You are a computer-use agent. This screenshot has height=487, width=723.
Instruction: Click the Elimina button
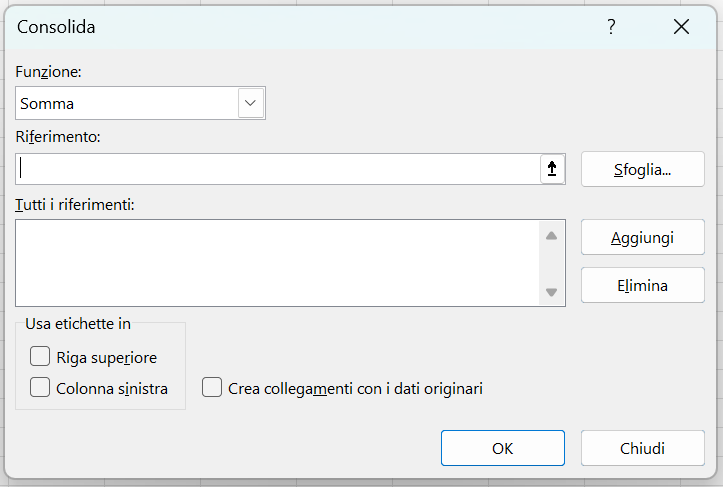tap(643, 285)
